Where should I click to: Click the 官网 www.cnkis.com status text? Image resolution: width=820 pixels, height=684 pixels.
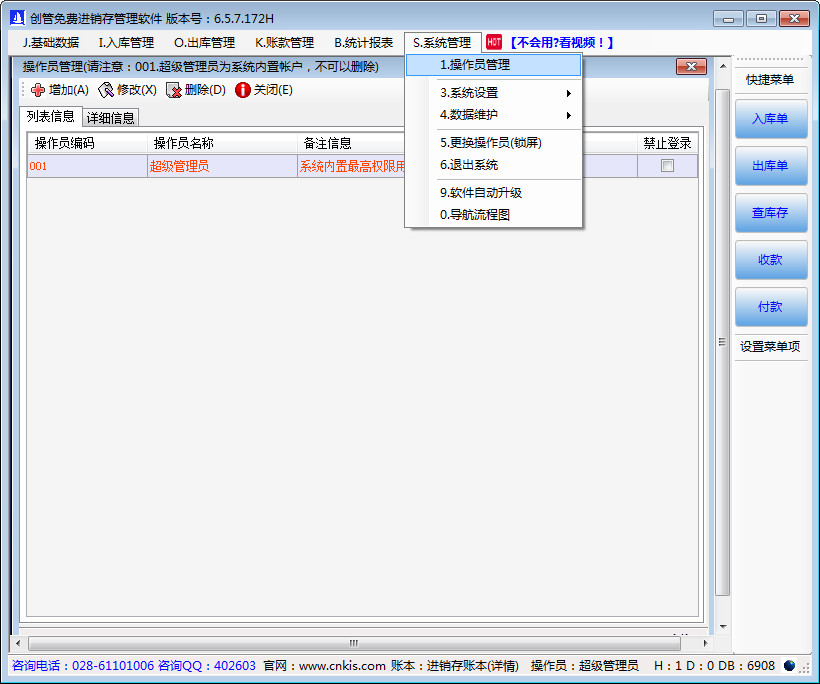[324, 666]
